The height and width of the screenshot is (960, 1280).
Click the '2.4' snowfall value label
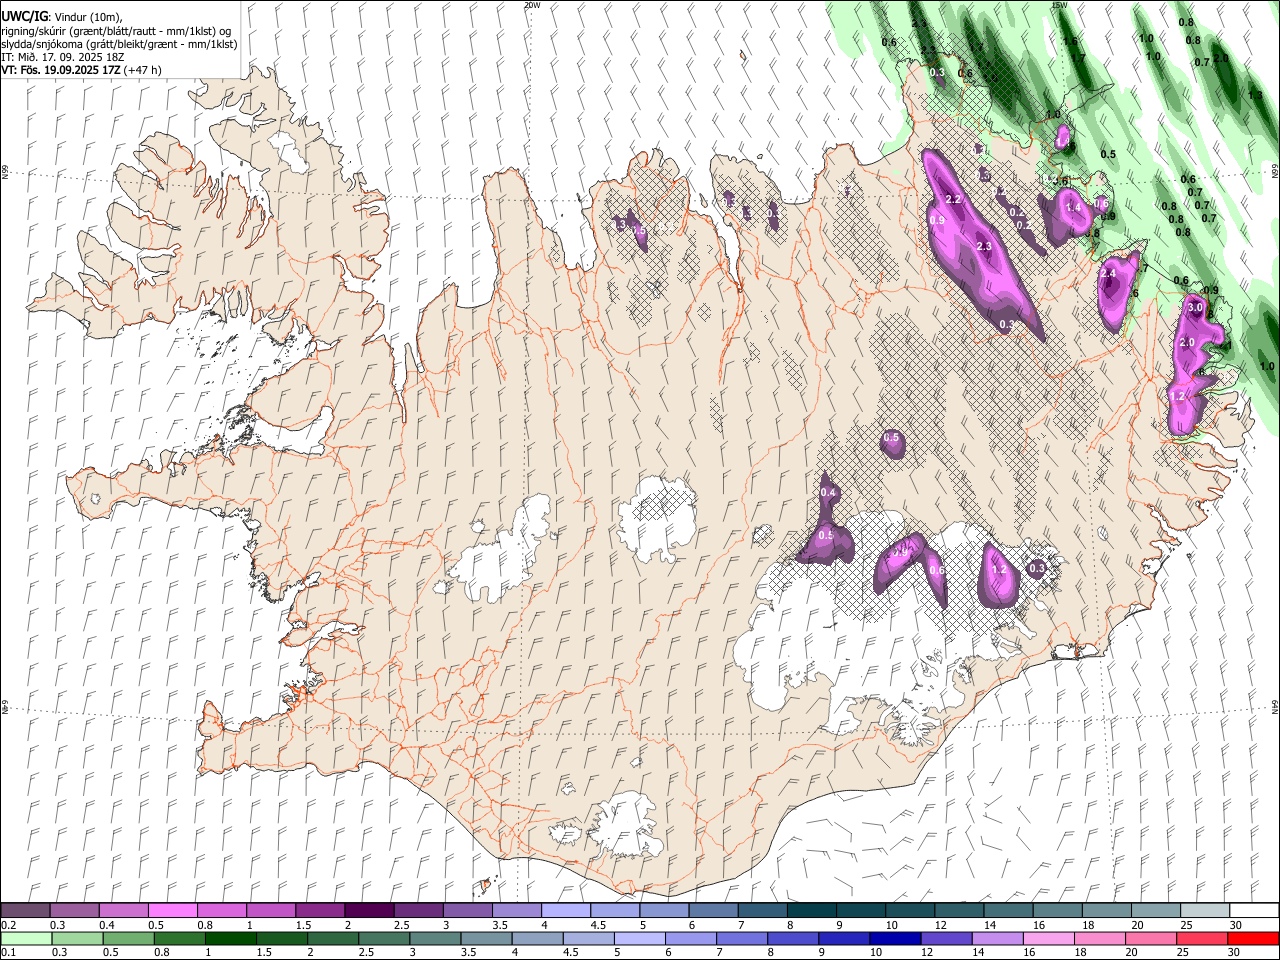point(1107,273)
